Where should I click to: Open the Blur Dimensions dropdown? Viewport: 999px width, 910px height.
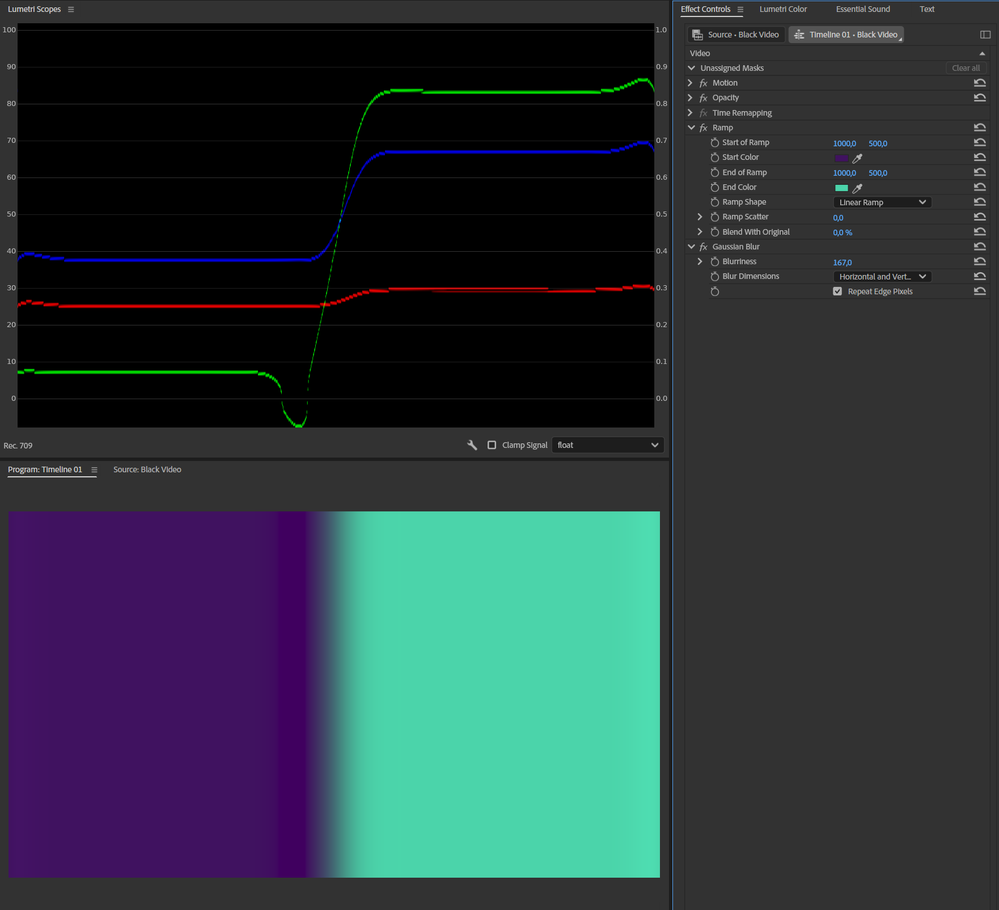882,277
